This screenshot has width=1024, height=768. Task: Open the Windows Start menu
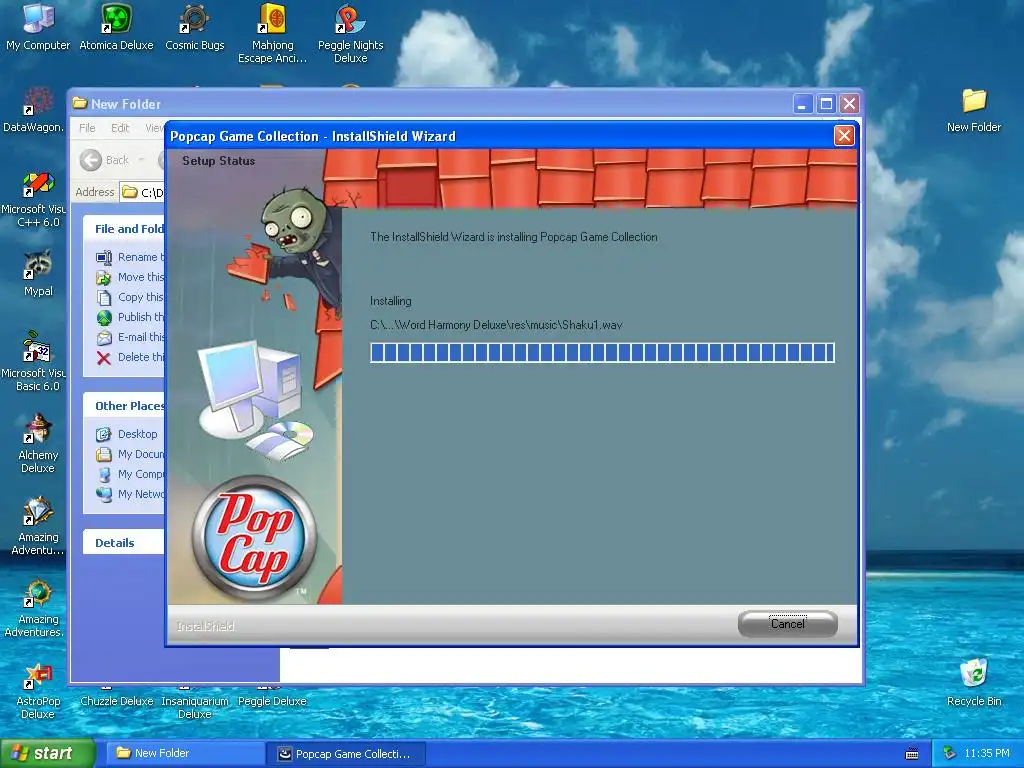pos(48,754)
